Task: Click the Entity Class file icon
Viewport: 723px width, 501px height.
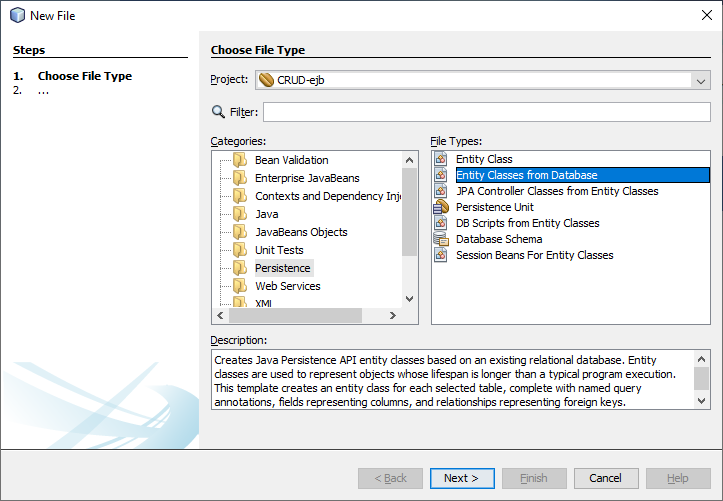Action: tap(441, 159)
